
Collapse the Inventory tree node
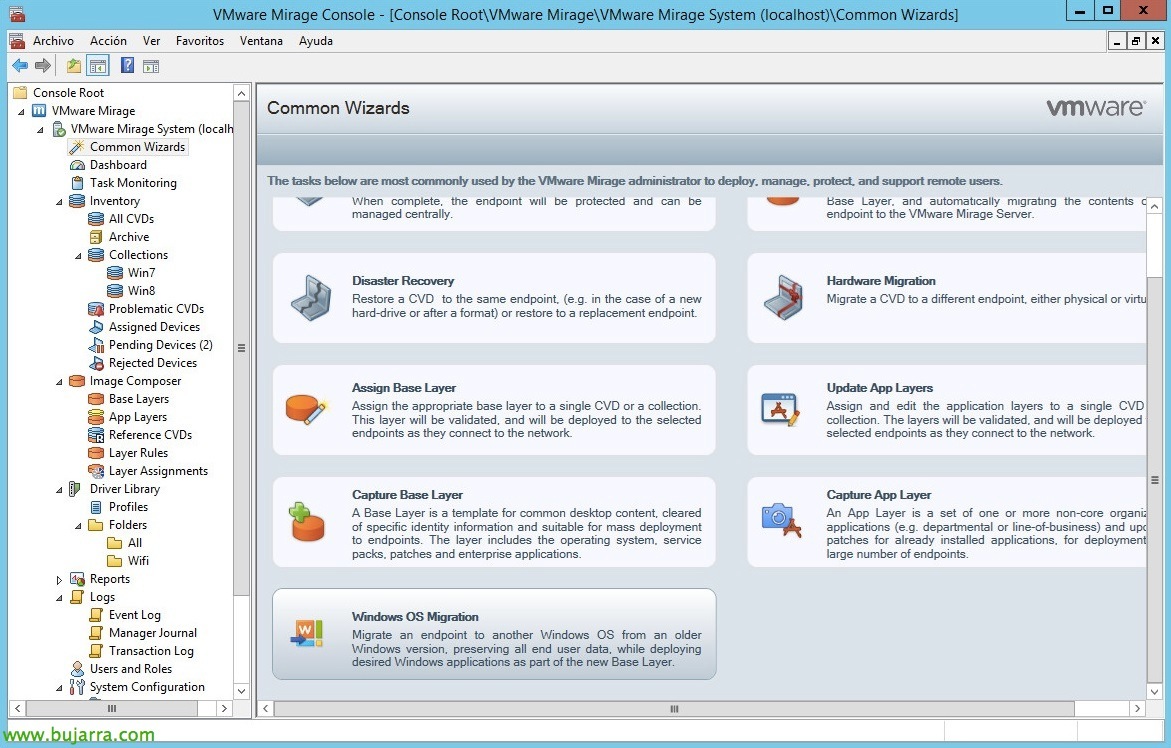coord(59,202)
